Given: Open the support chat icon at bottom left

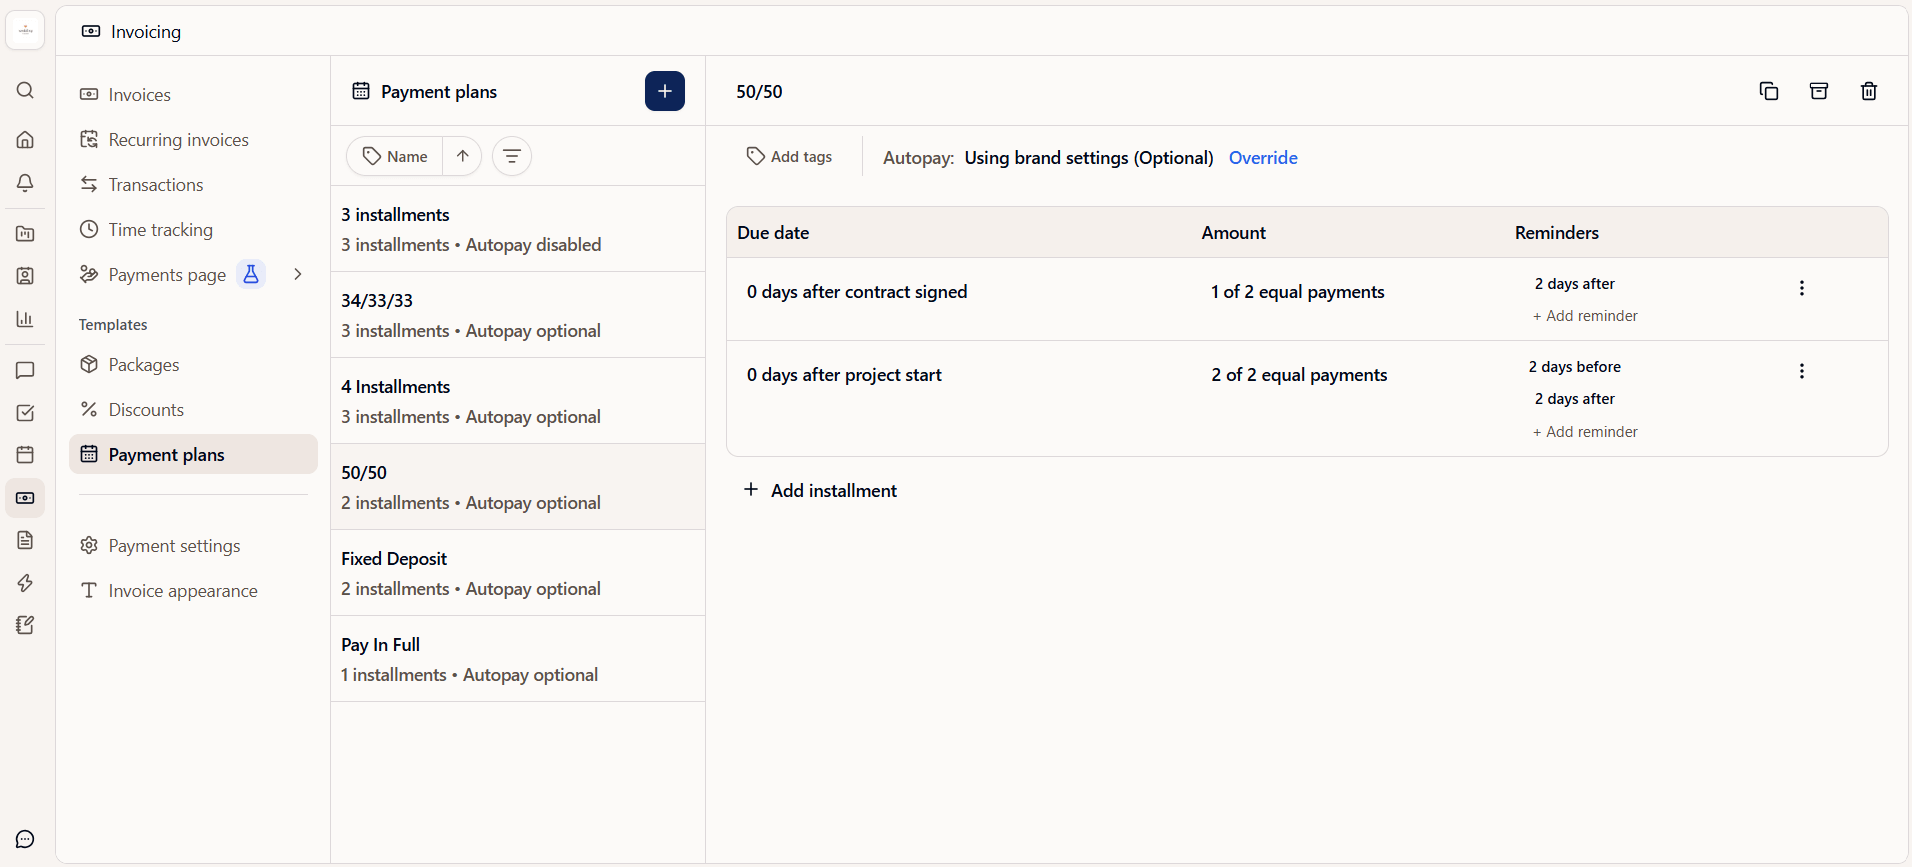Looking at the screenshot, I should (25, 839).
